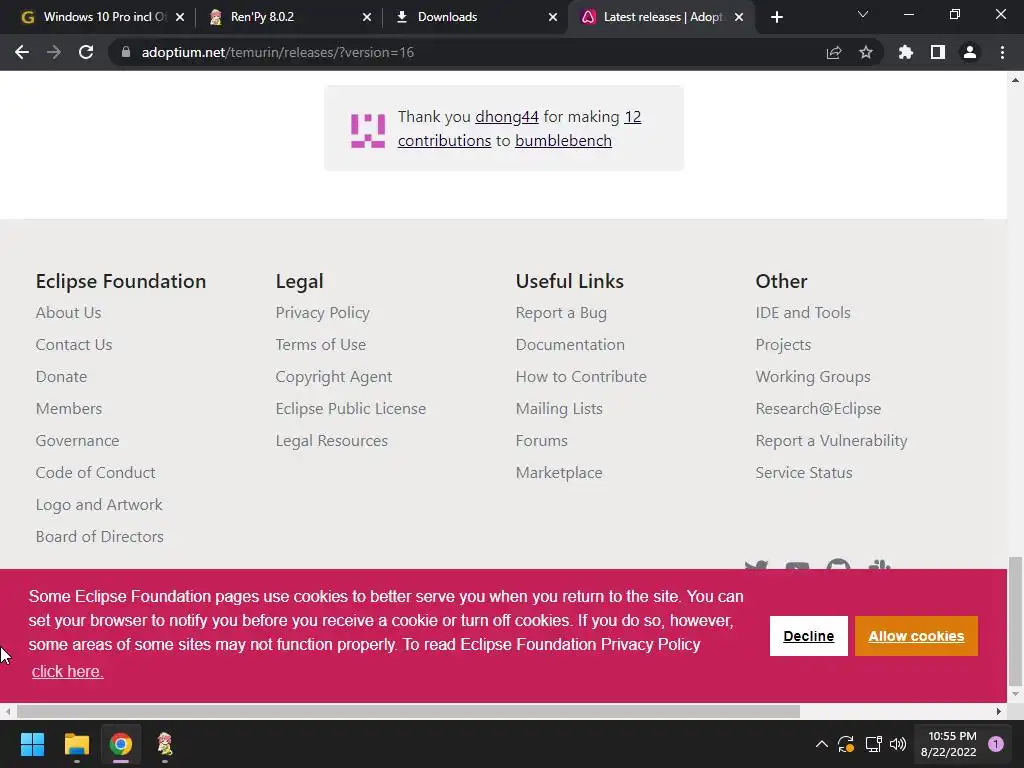Show hidden system tray icons
This screenshot has width=1024, height=768.
822,744
